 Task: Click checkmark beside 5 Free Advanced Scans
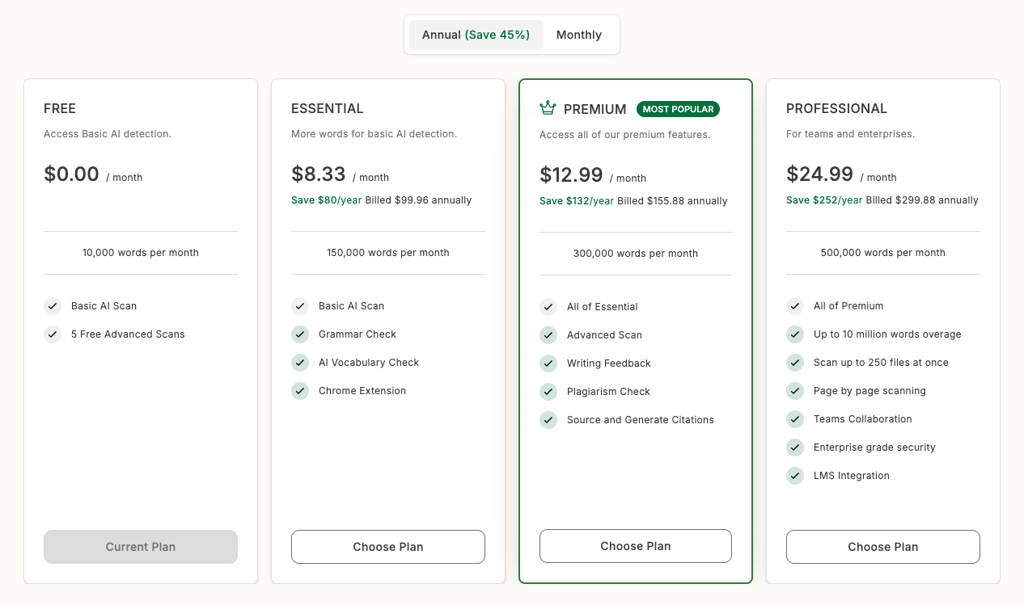click(x=52, y=334)
